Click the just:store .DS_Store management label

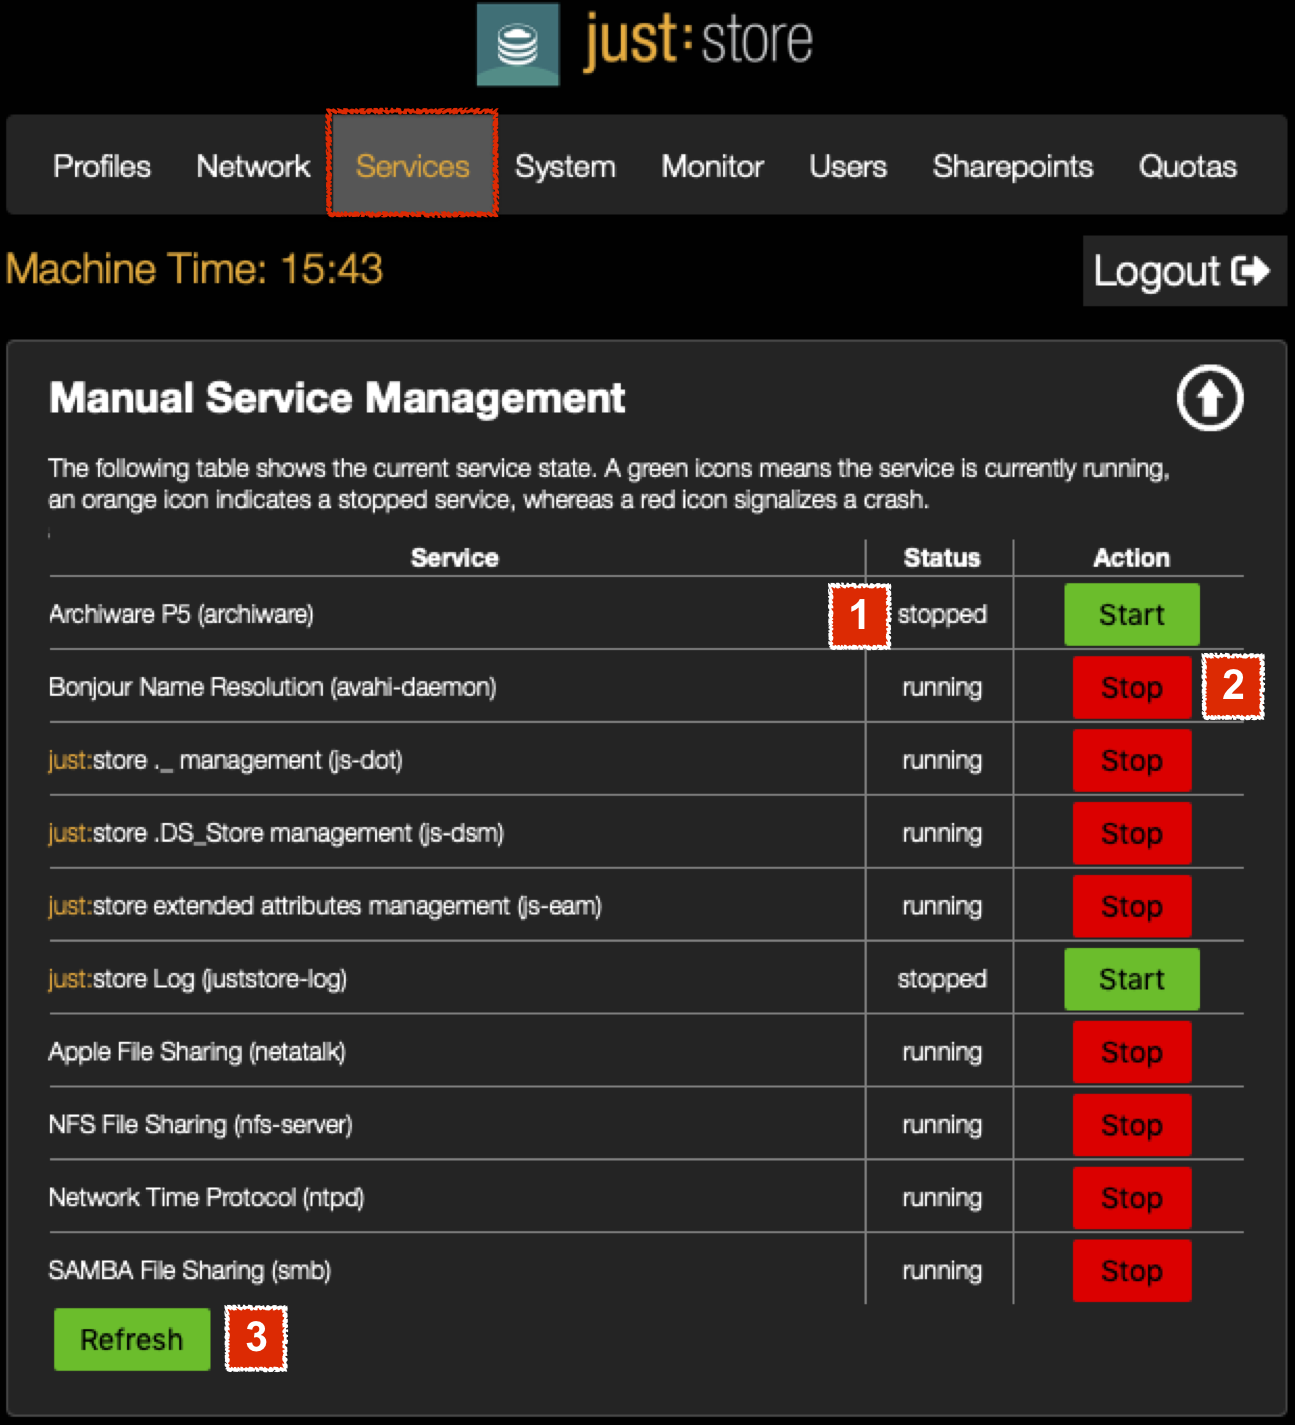coord(276,833)
